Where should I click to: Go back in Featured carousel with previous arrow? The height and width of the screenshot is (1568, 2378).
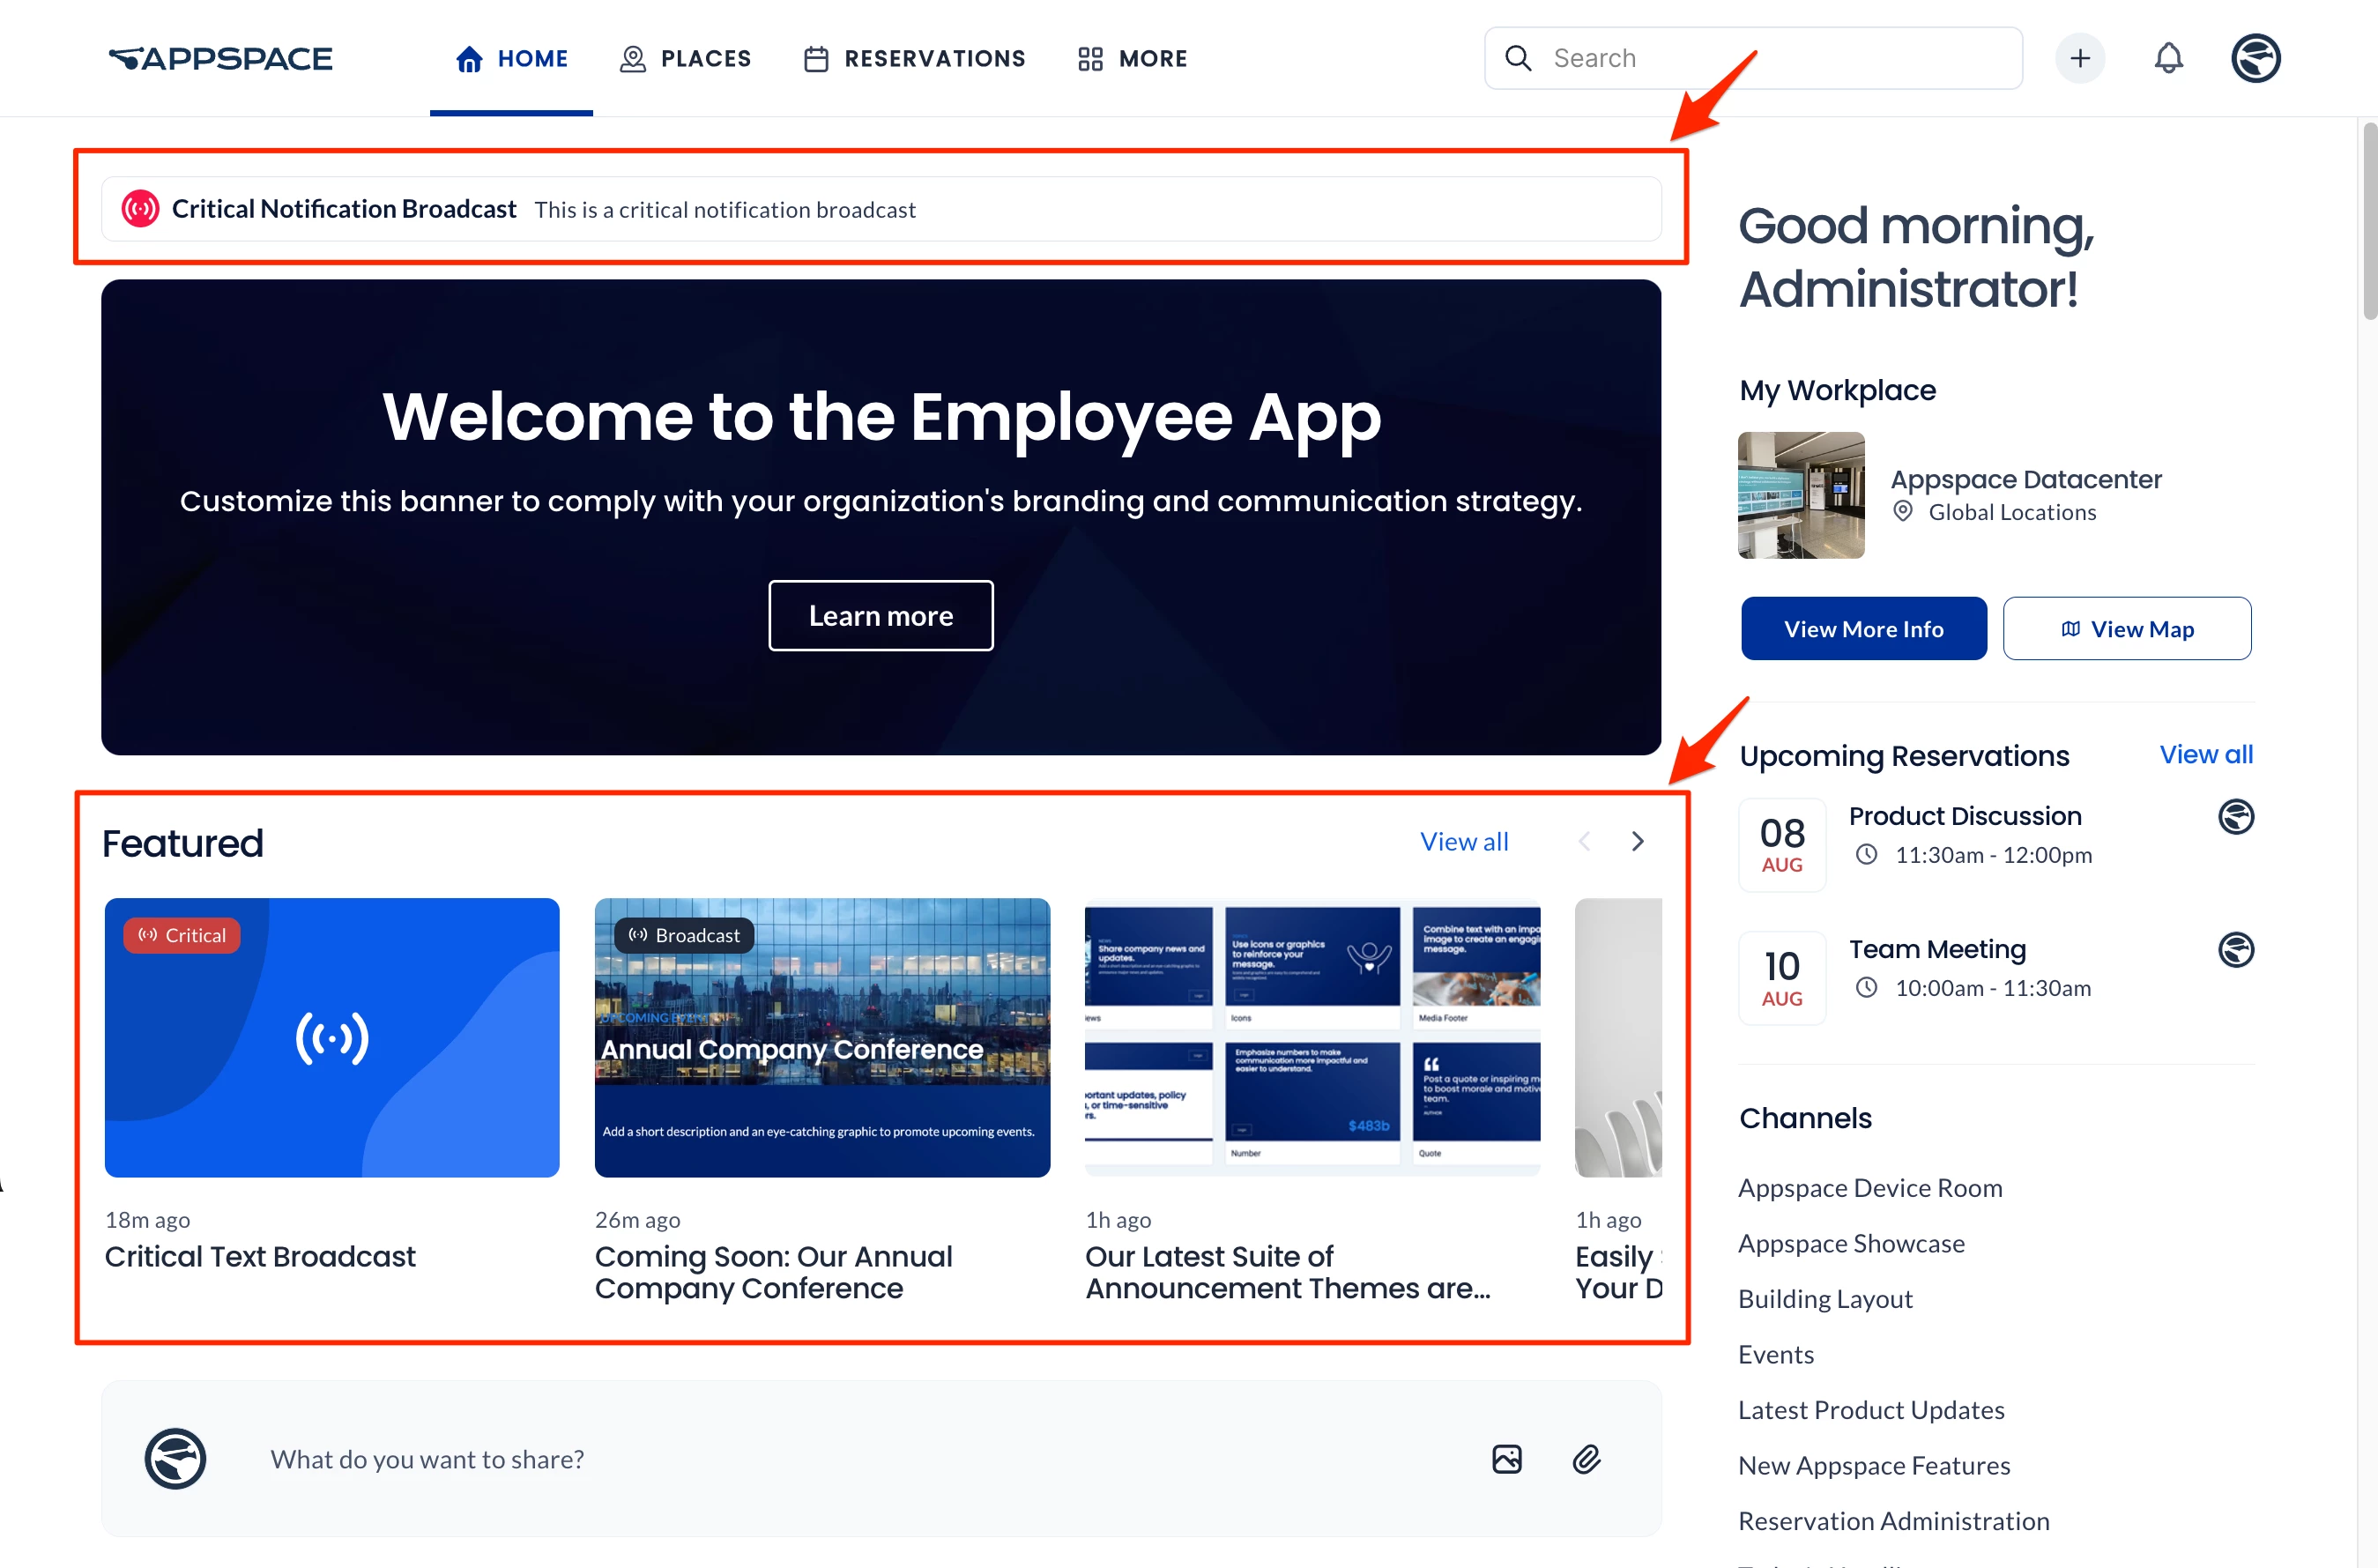[1584, 842]
